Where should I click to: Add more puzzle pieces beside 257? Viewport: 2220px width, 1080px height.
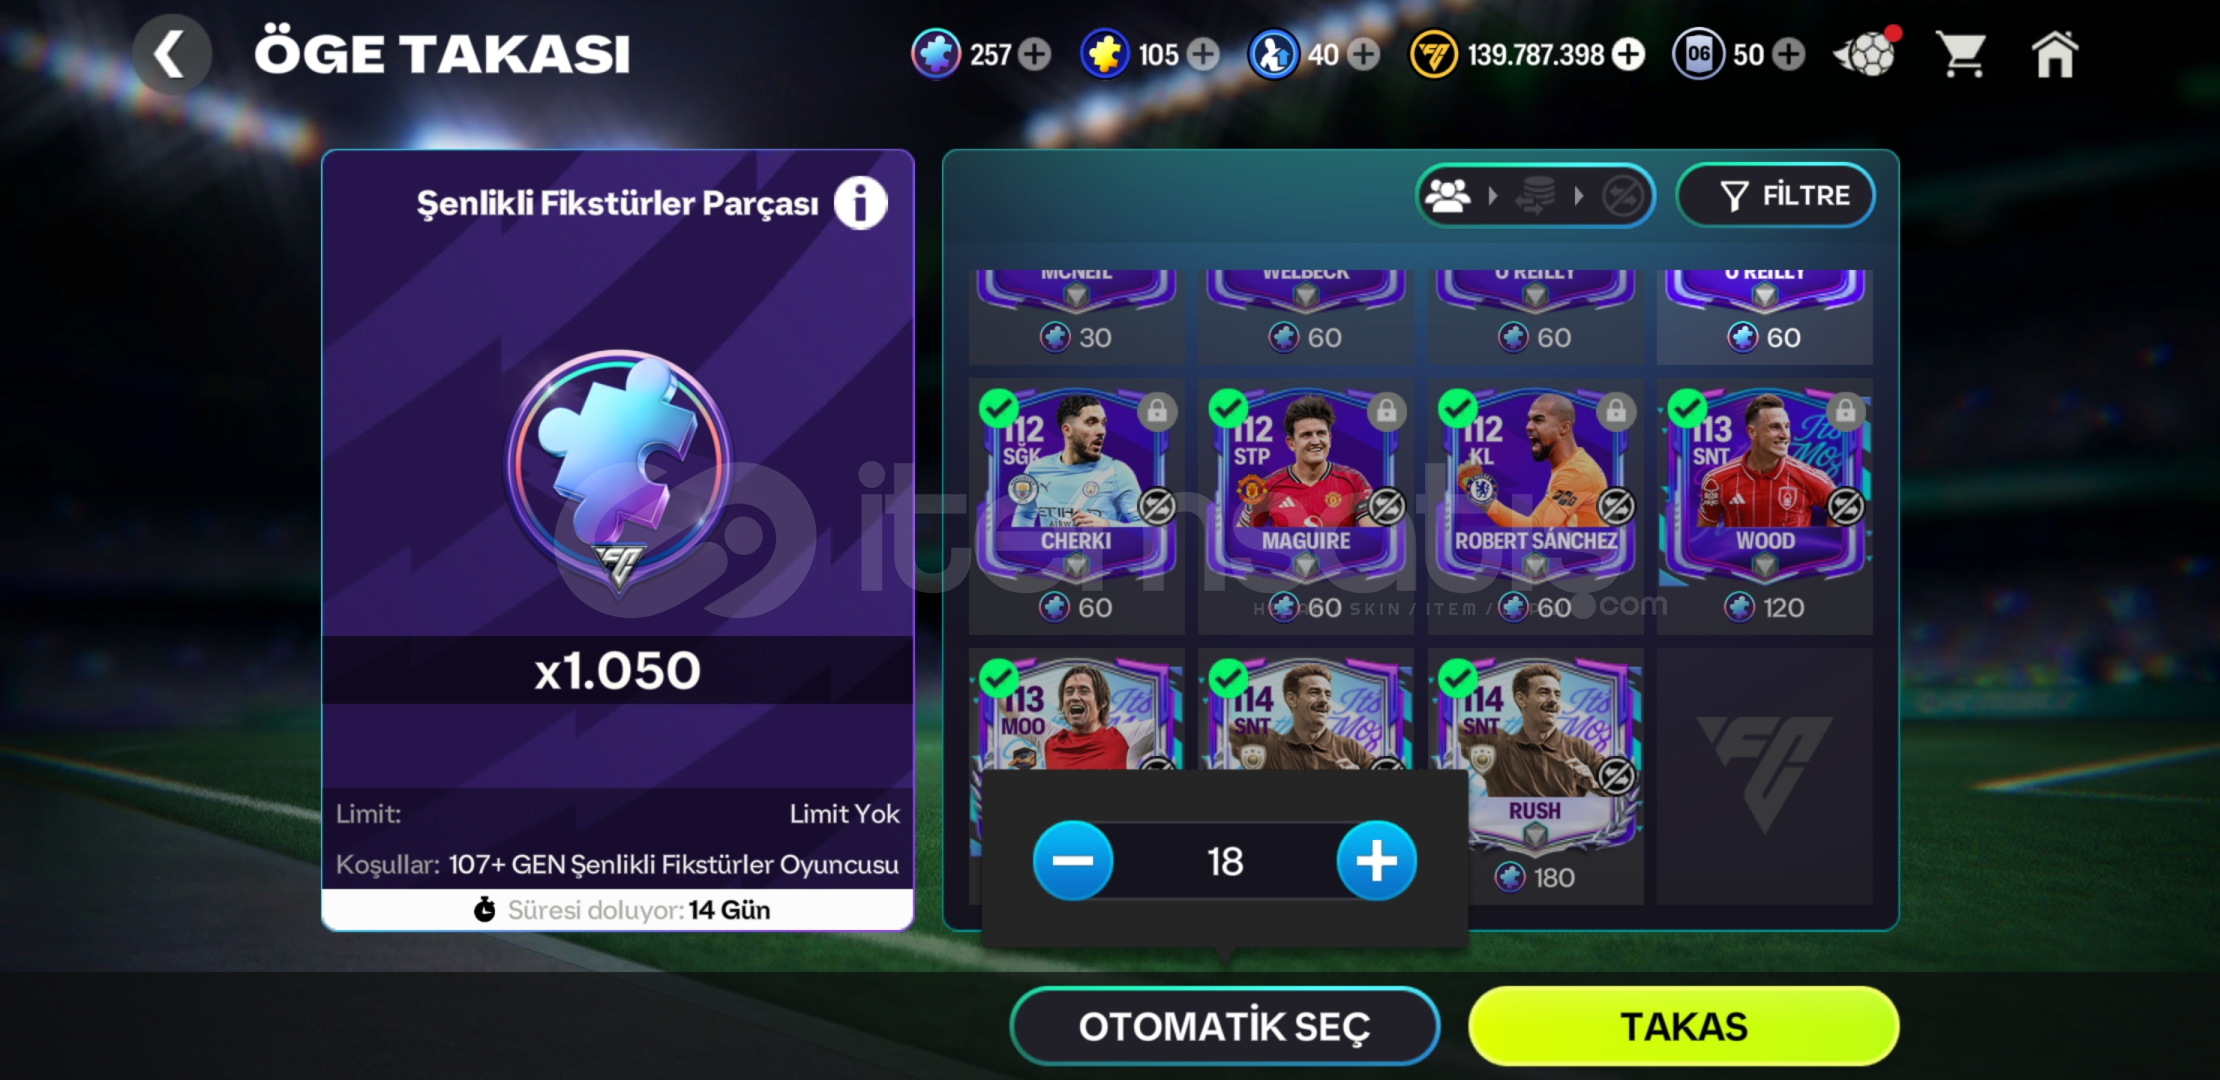pyautogui.click(x=1035, y=54)
